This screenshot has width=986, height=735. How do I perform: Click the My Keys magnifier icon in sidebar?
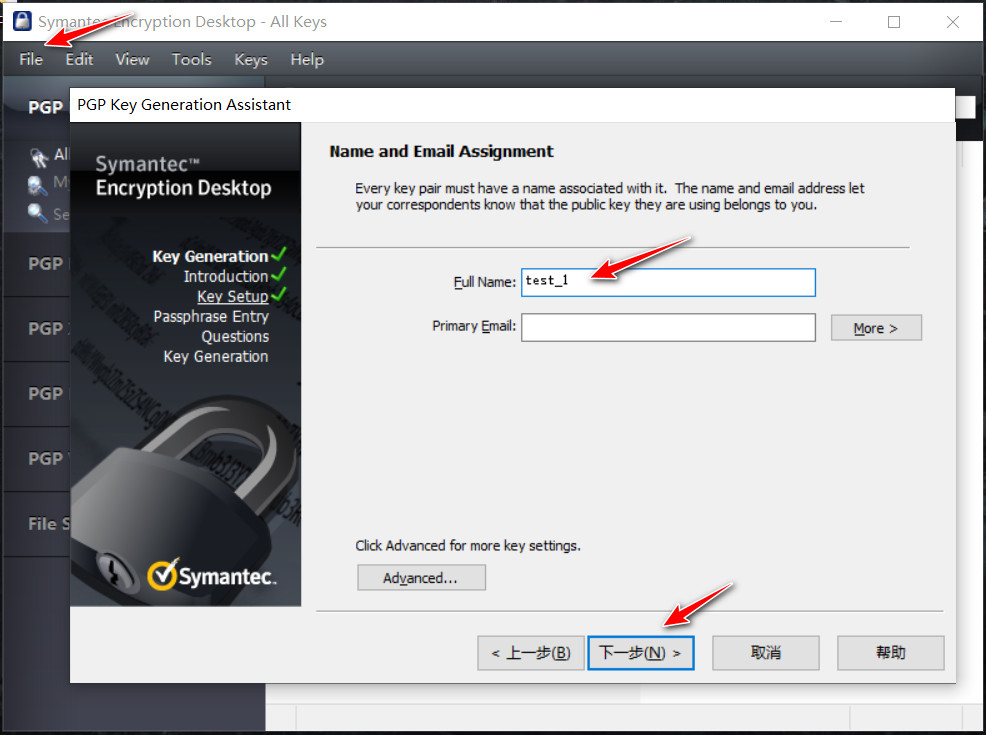(38, 185)
